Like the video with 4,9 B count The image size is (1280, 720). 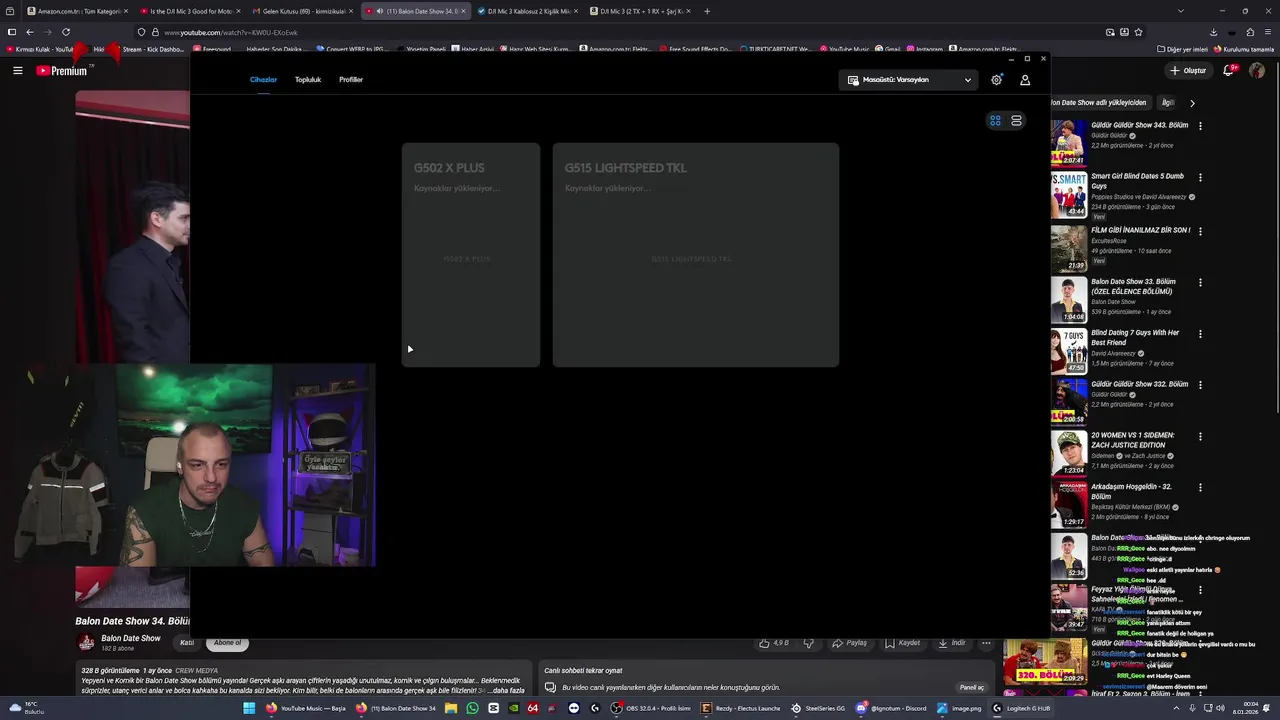coord(776,643)
